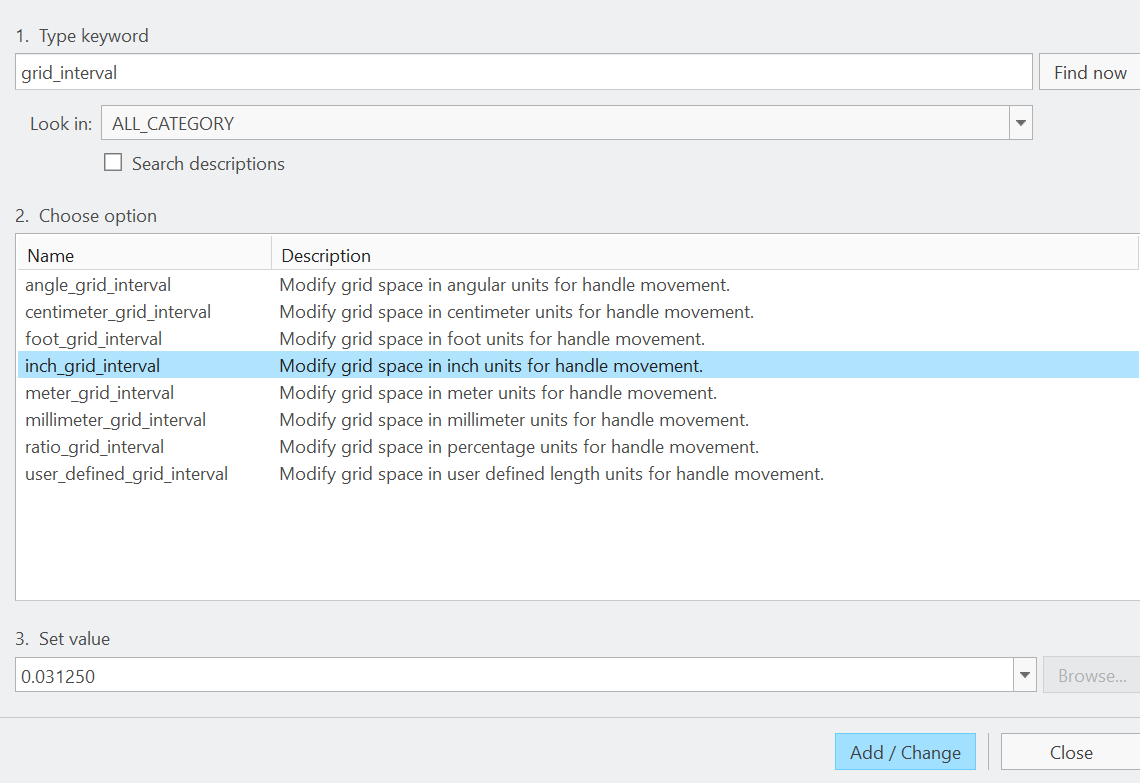Select the millimeter_grid_interval option
1140x783 pixels.
pos(114,419)
